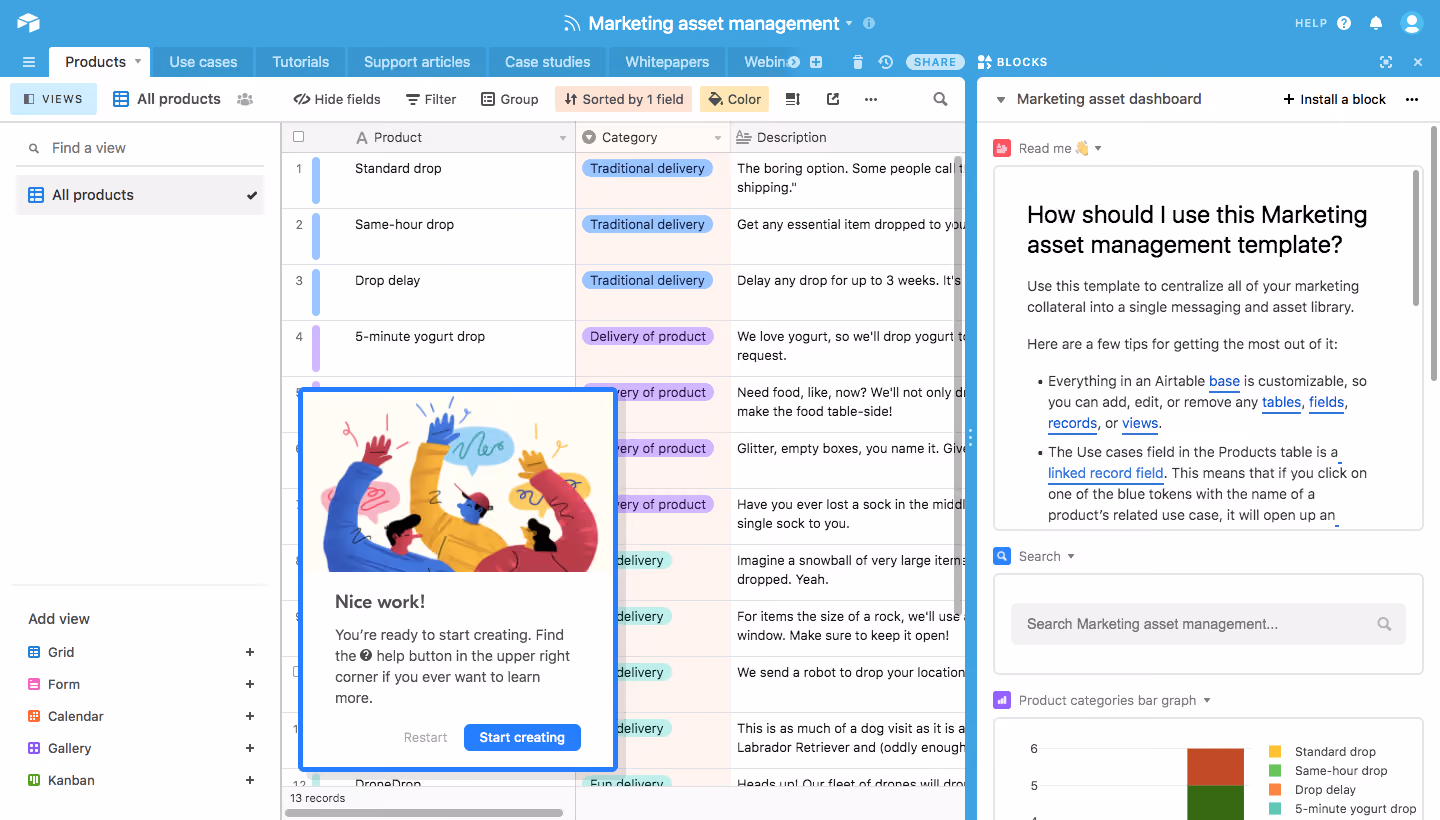Open the trash icon in the tab bar
Image resolution: width=1440 pixels, height=820 pixels.
pos(857,62)
